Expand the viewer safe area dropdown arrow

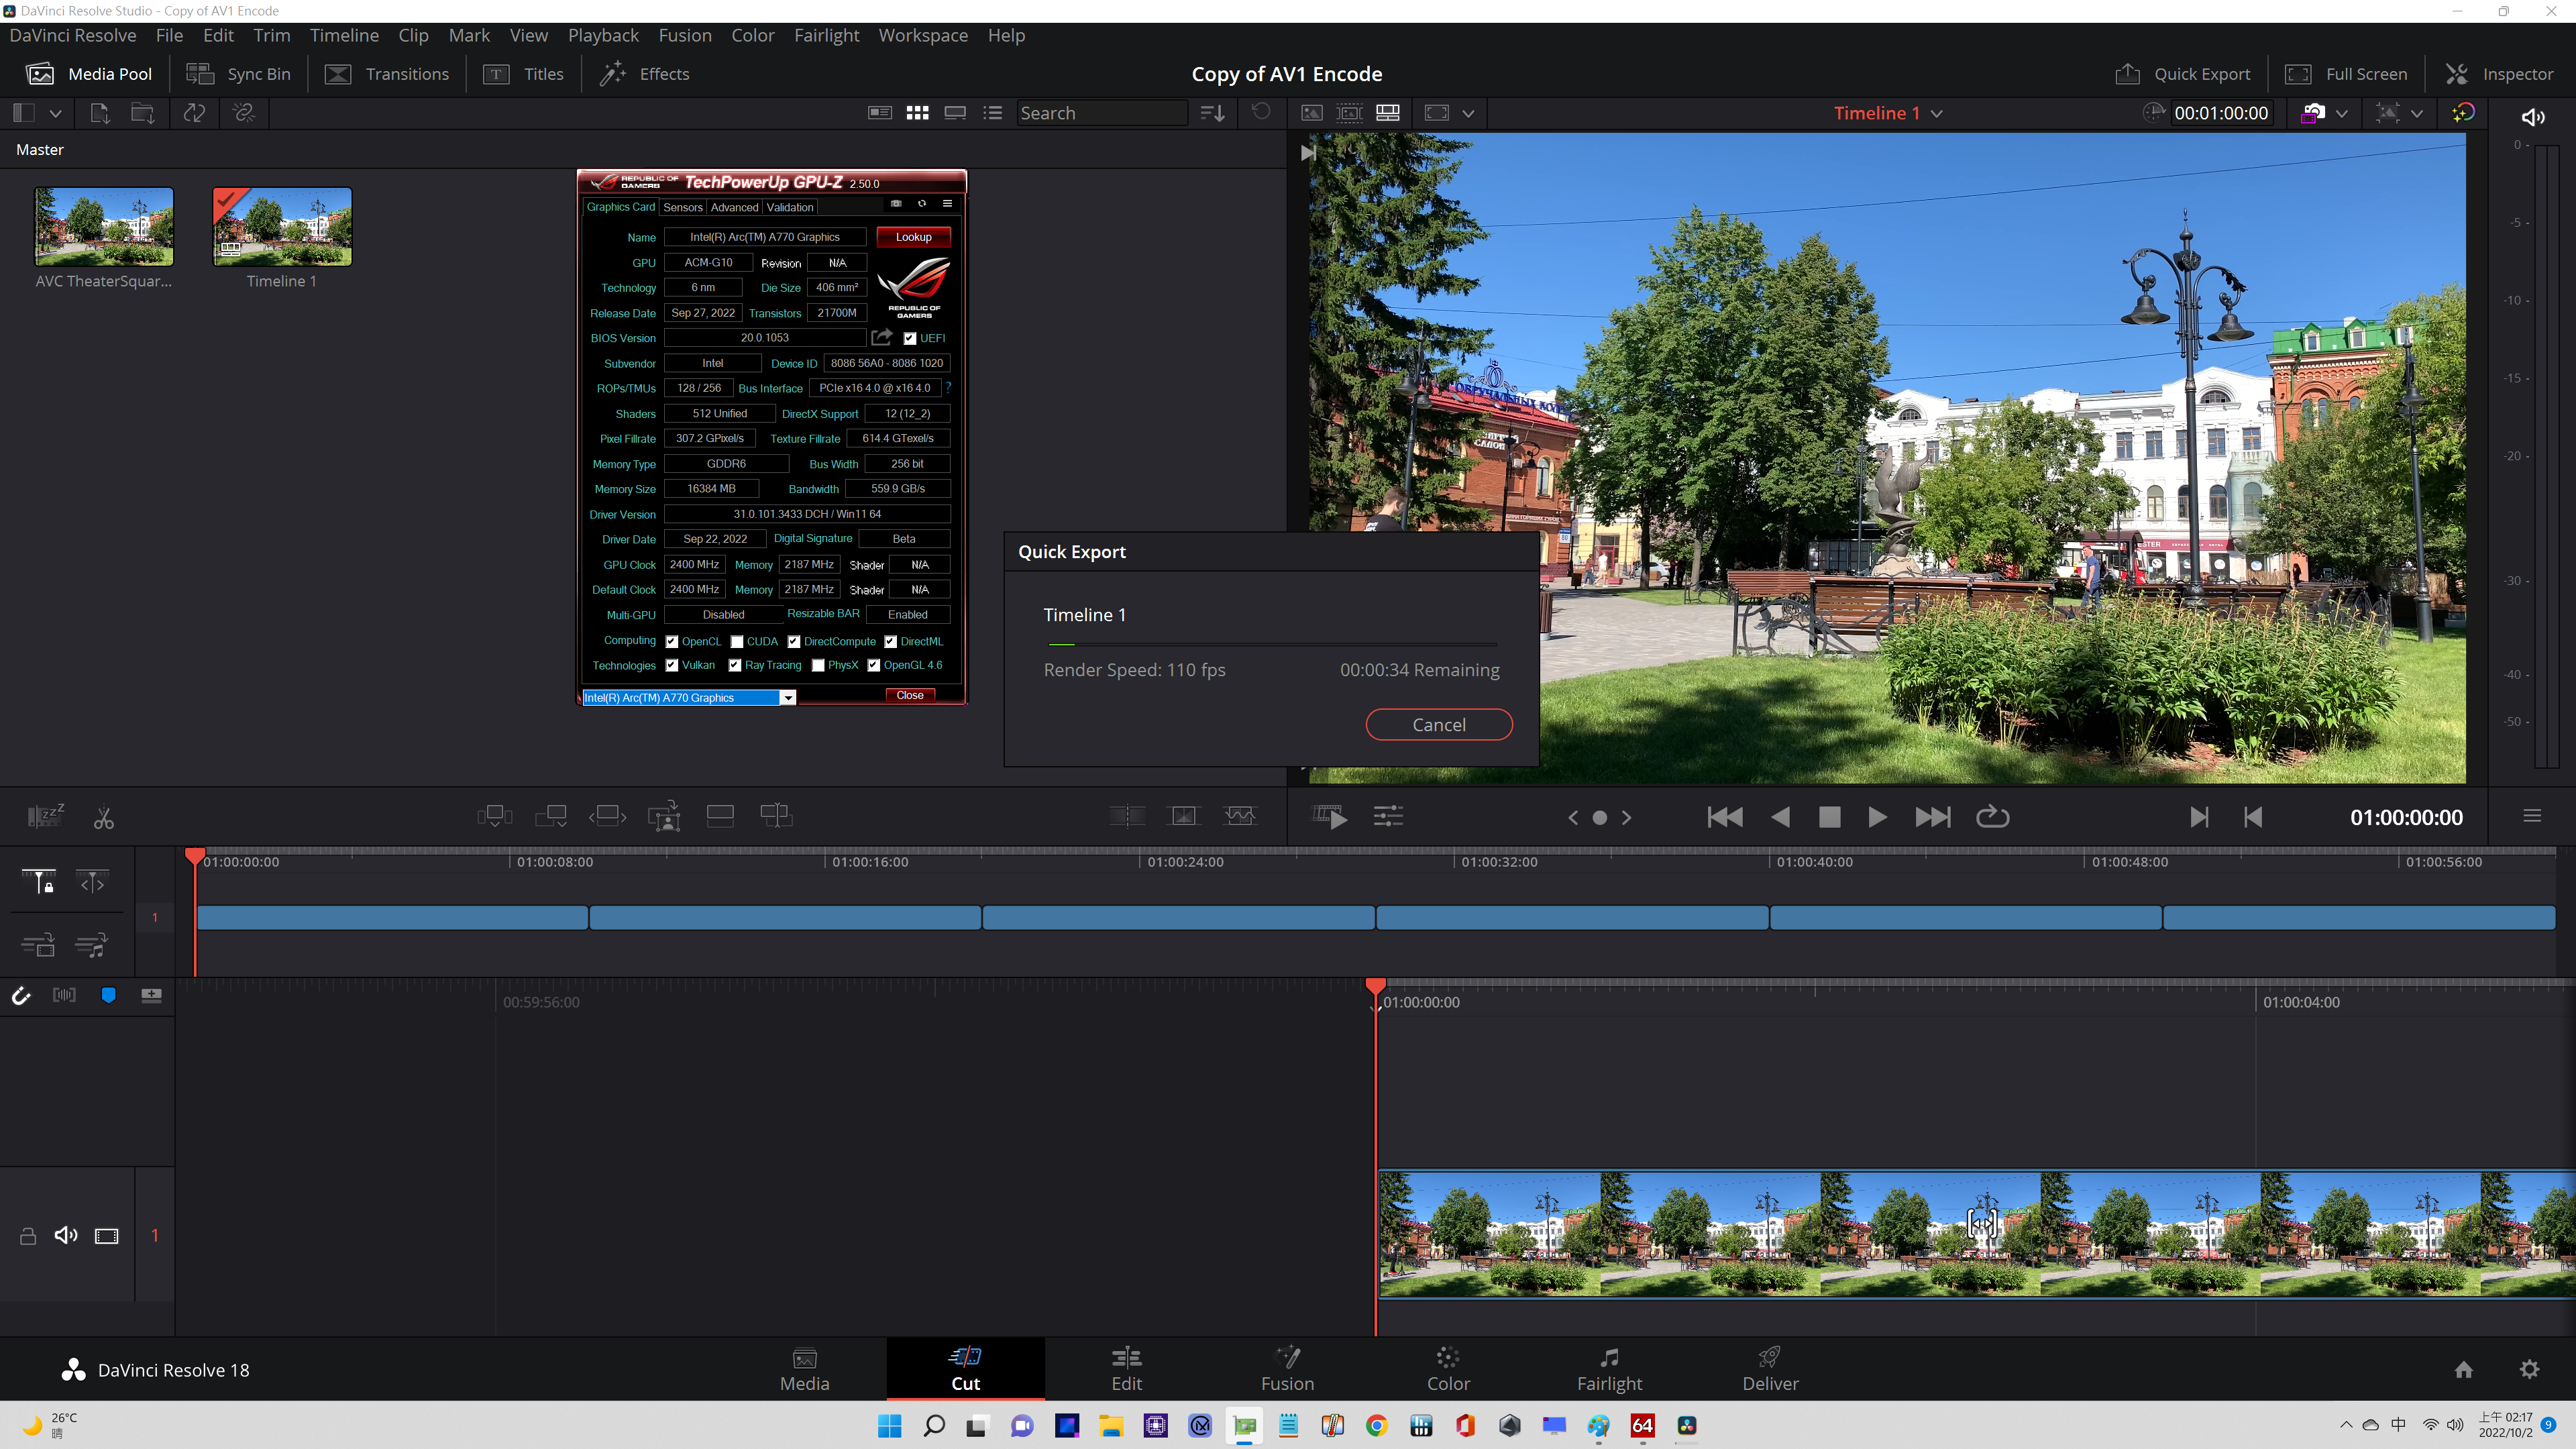pyautogui.click(x=1468, y=113)
